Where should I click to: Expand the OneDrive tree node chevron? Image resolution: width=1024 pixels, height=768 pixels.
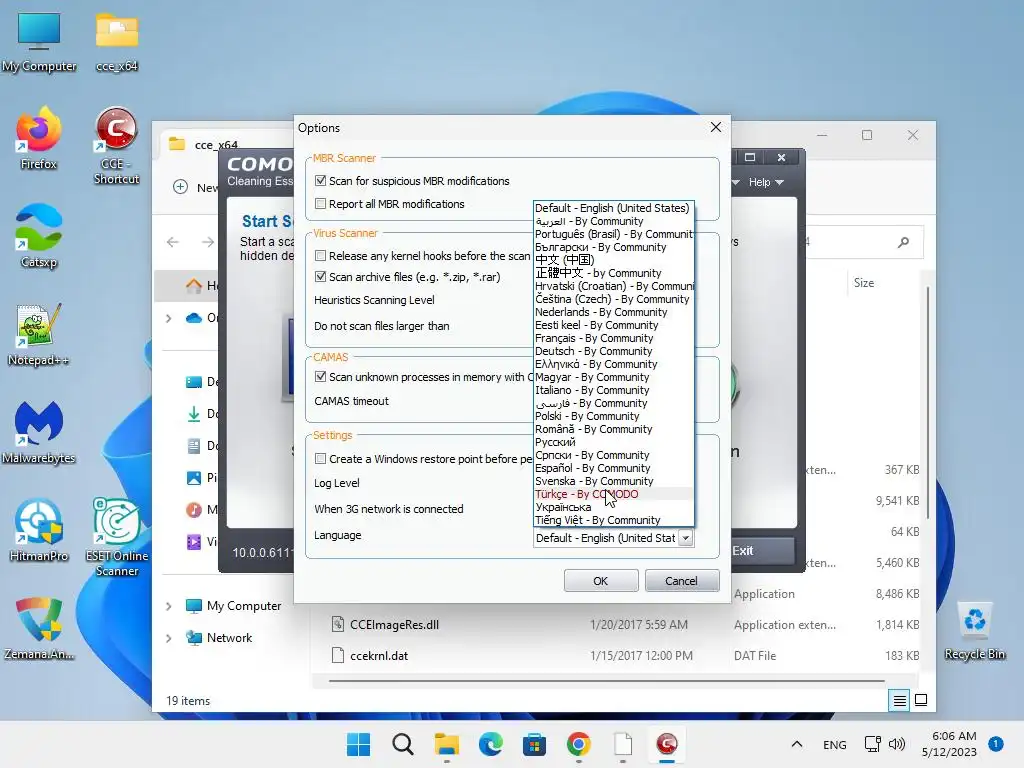[168, 318]
